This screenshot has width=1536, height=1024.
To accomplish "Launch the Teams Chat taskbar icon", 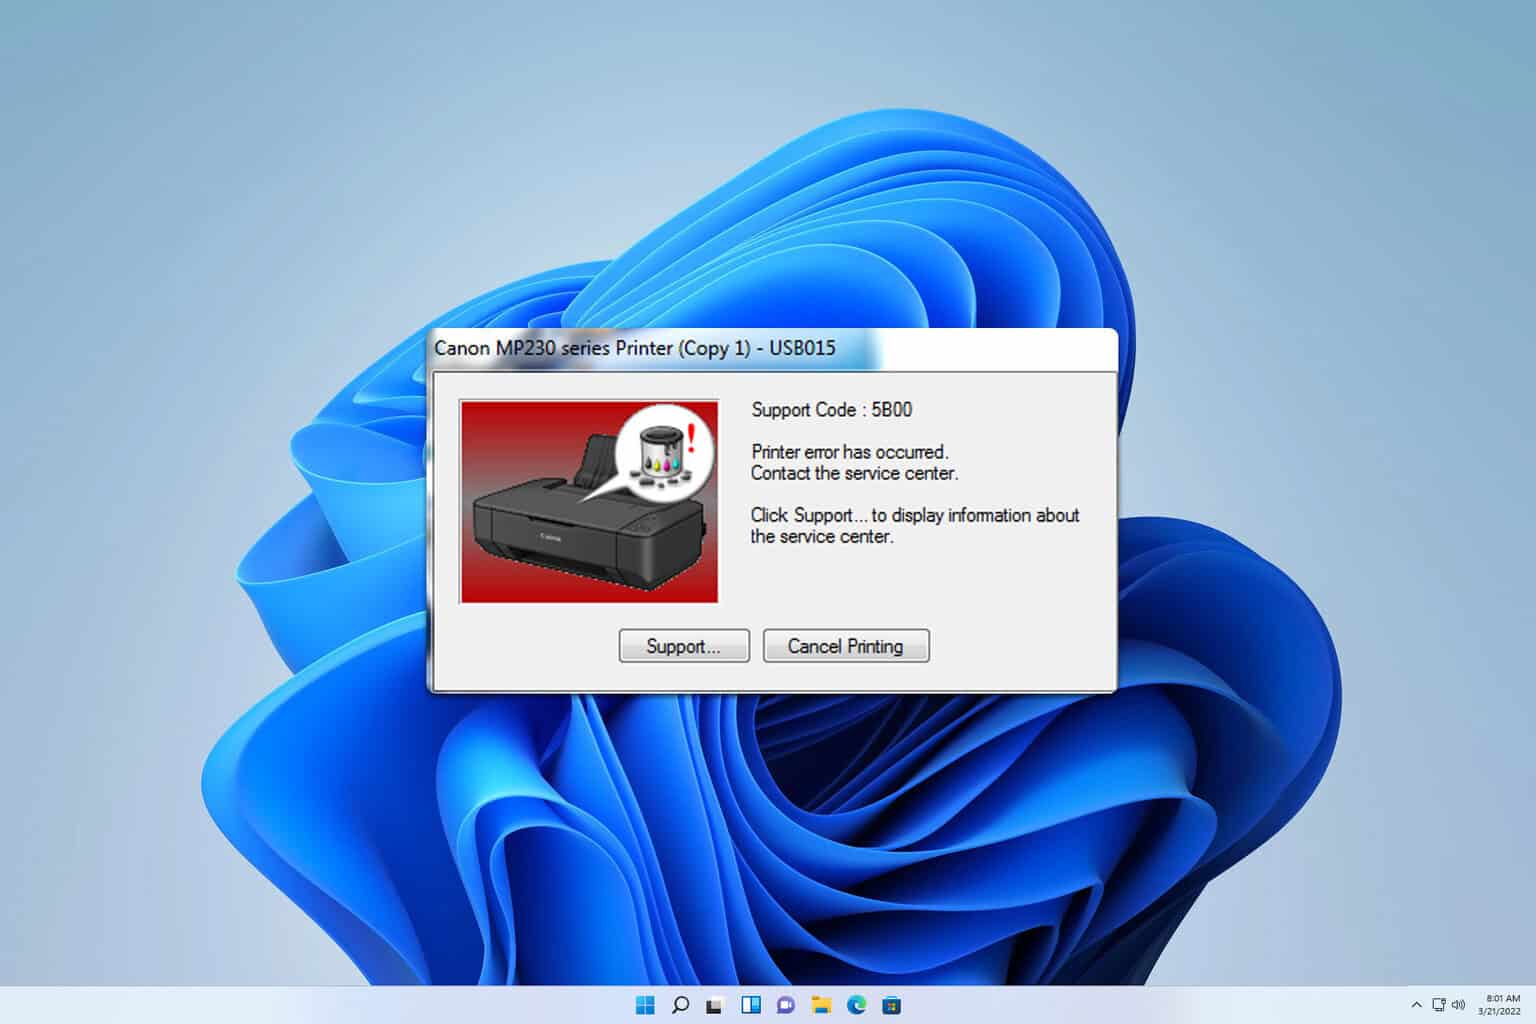I will 786,1005.
